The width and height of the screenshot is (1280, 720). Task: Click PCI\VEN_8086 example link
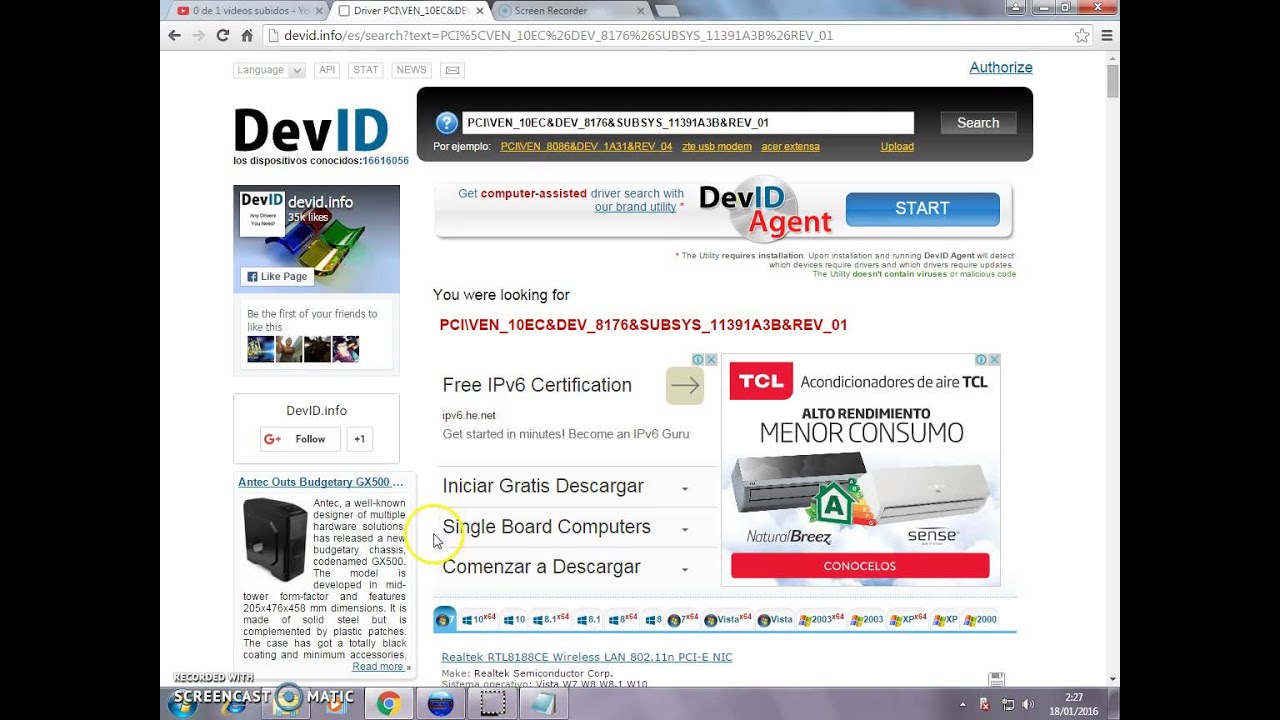coord(586,146)
